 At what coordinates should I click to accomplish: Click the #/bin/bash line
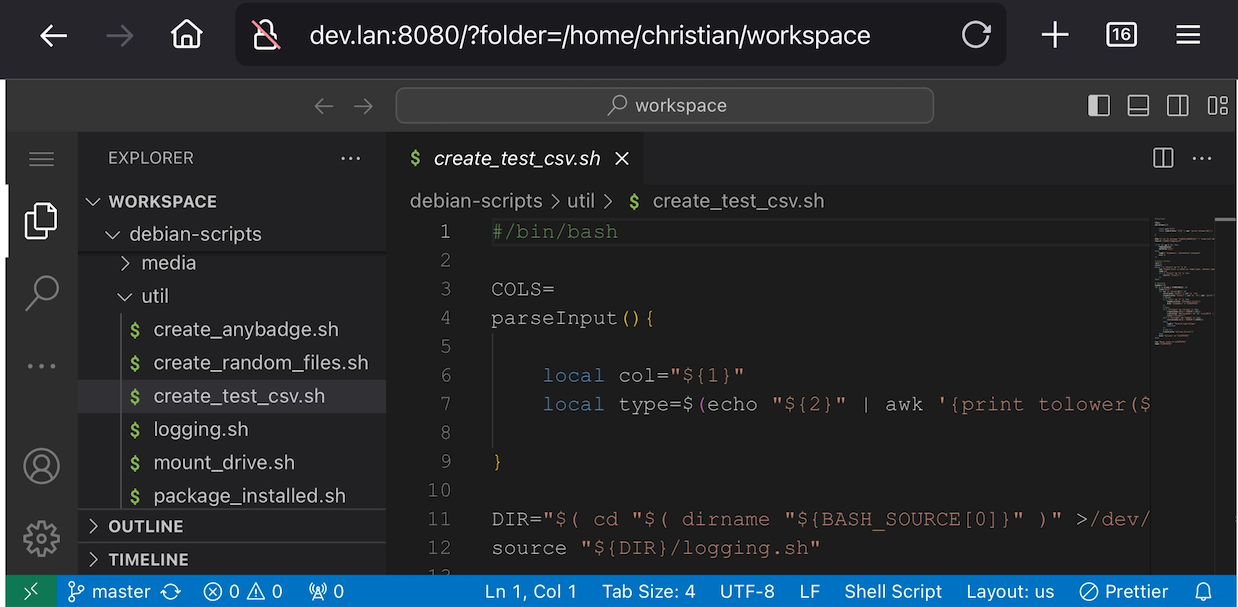point(555,232)
